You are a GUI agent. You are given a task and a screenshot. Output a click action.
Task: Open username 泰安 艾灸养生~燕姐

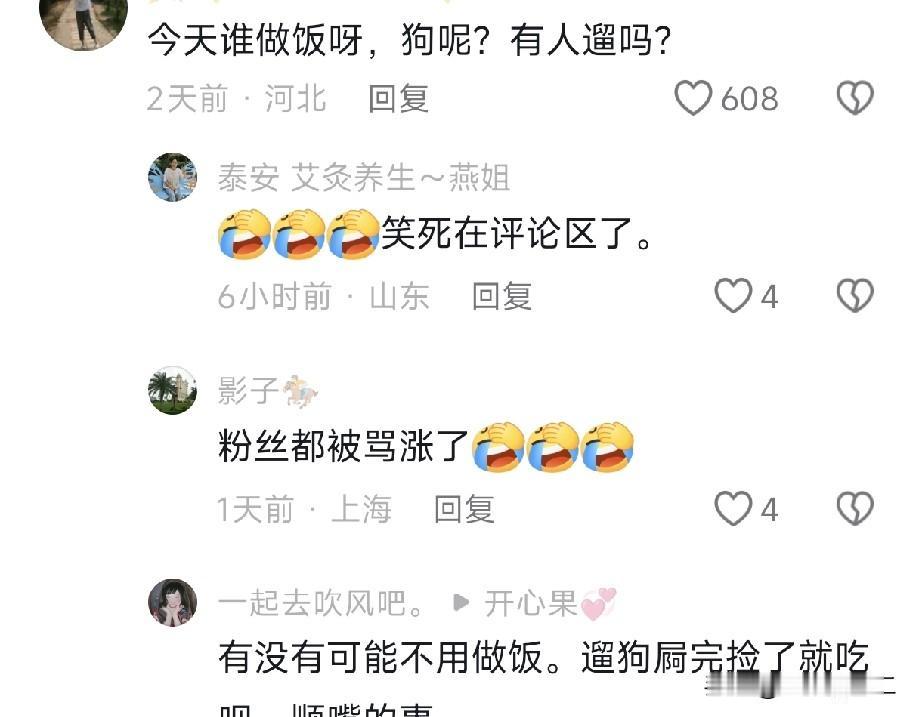point(364,178)
